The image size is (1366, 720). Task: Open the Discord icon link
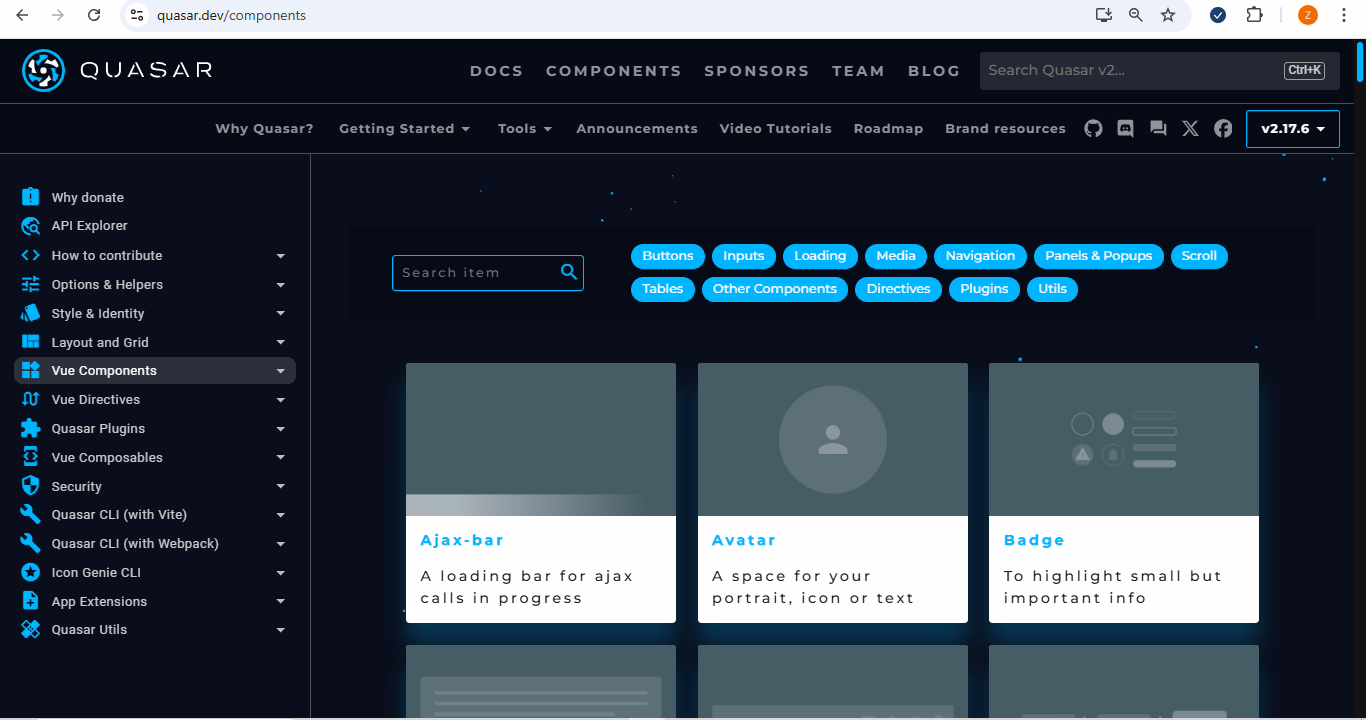[x=1126, y=129]
